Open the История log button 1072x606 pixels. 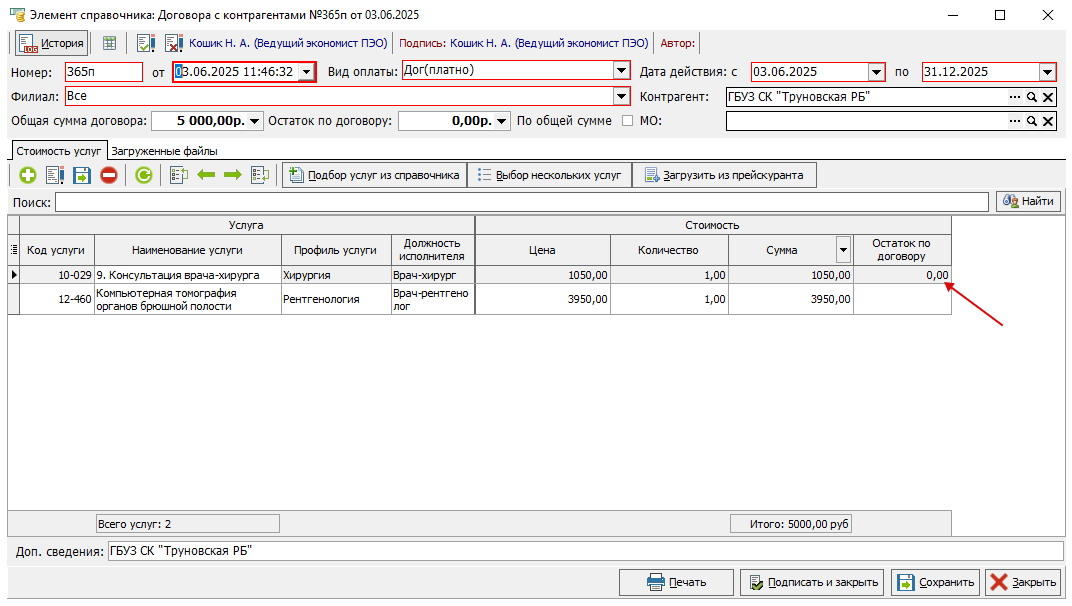click(51, 43)
